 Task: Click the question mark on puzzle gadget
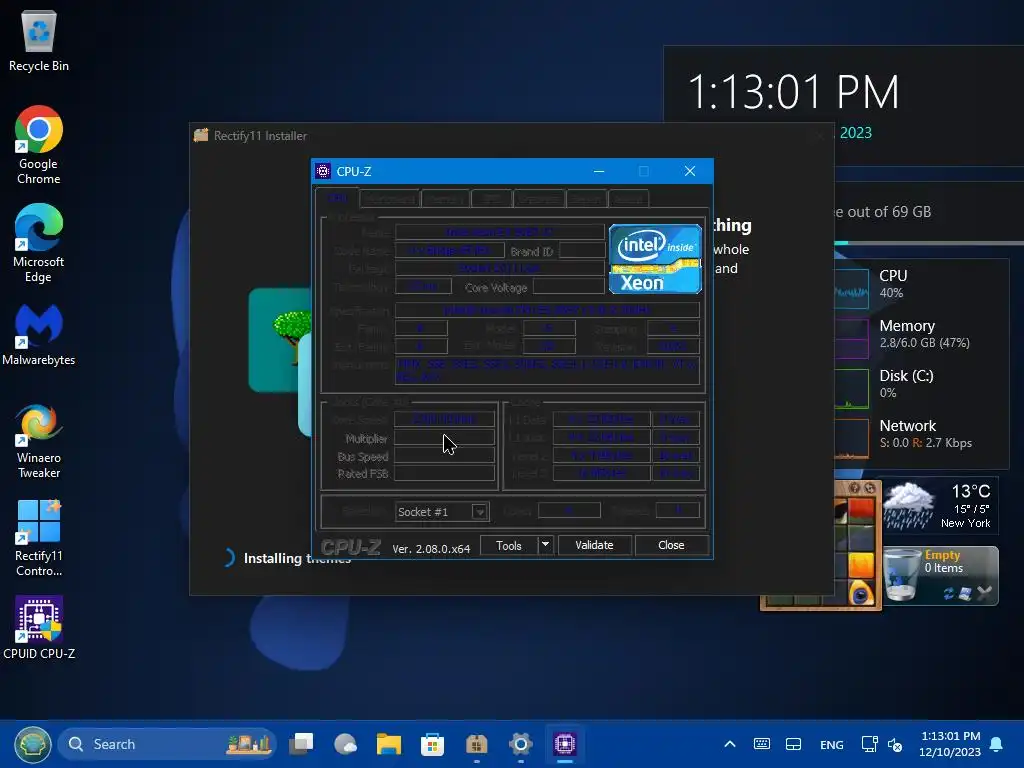tap(855, 488)
